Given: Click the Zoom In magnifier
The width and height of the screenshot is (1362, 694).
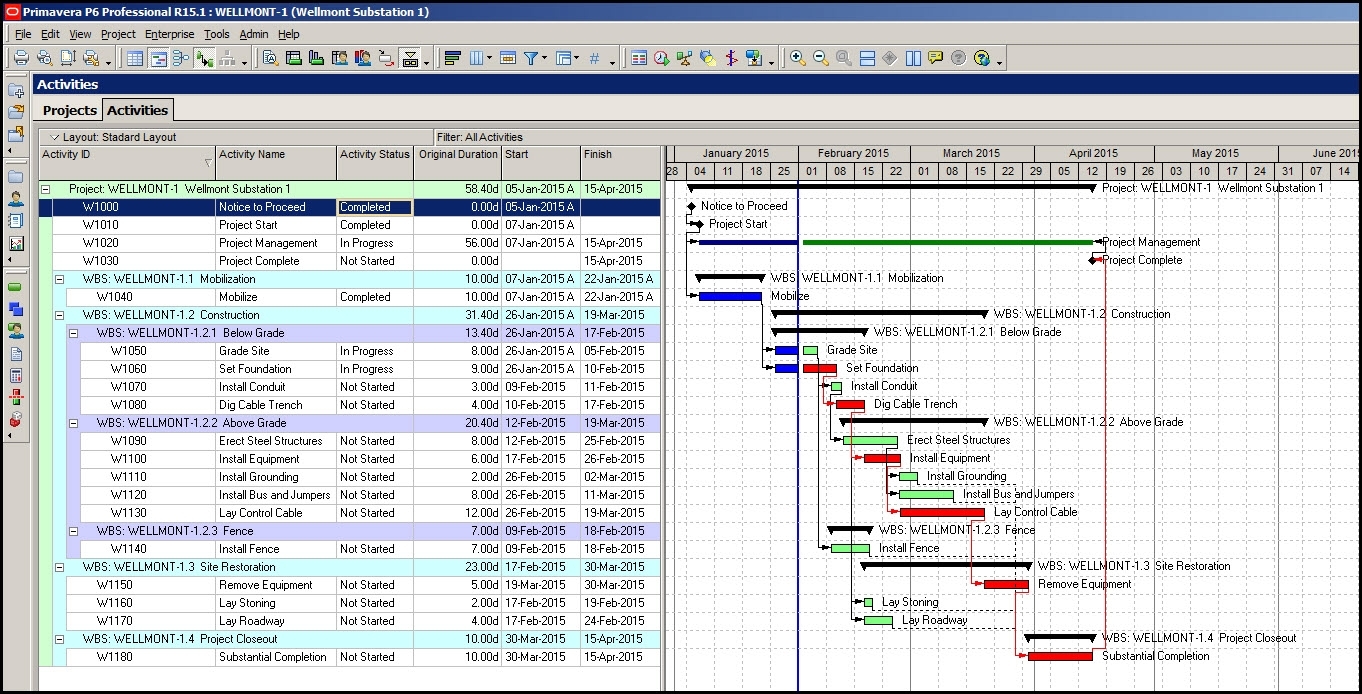Looking at the screenshot, I should click(x=798, y=58).
